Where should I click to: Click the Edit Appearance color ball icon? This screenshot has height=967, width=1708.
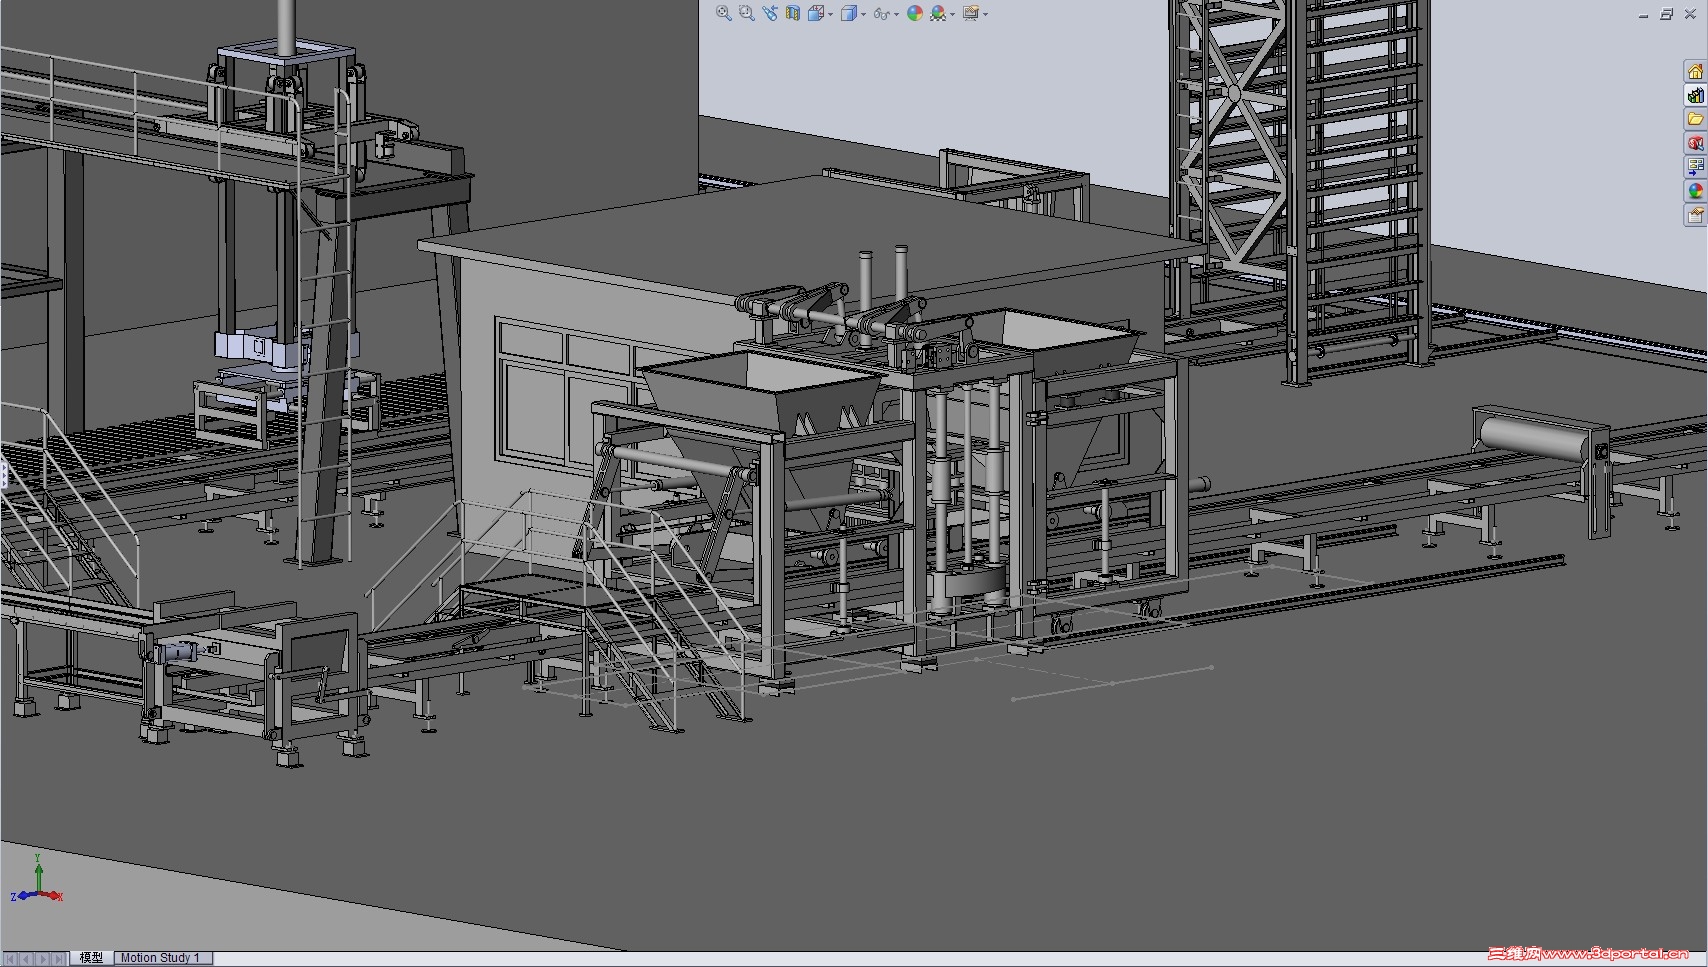tap(915, 13)
